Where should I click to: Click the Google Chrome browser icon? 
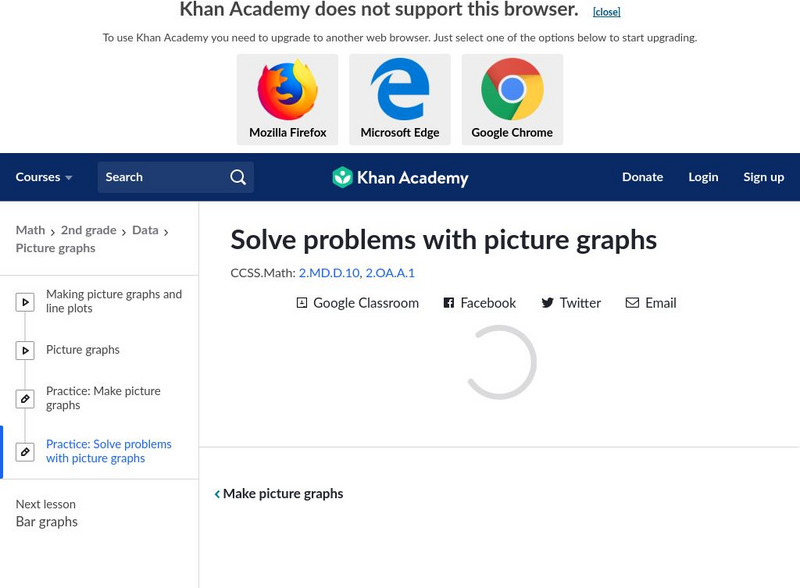(x=512, y=90)
